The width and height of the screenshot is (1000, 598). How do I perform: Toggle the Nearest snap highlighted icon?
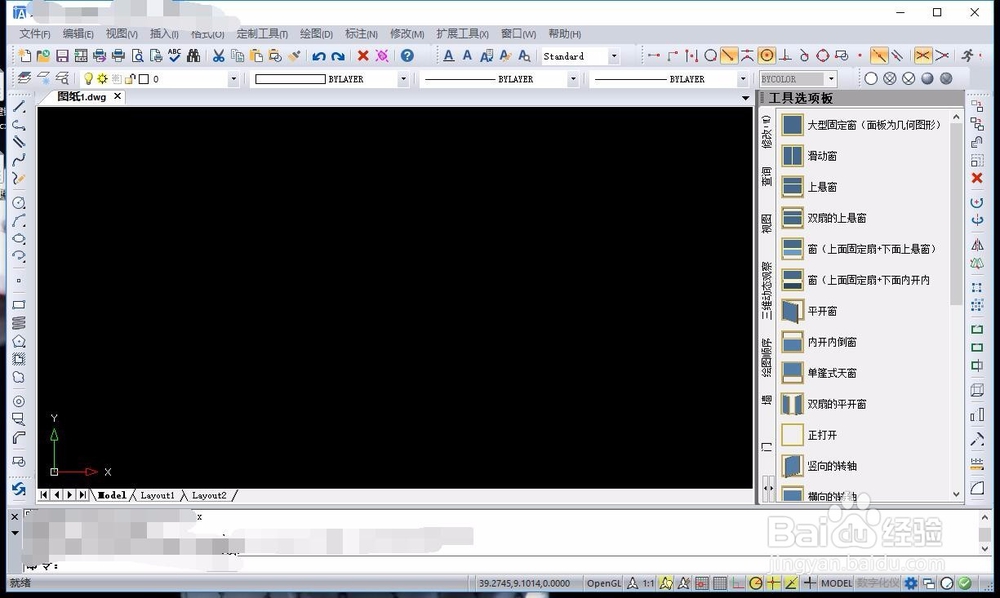pos(879,56)
